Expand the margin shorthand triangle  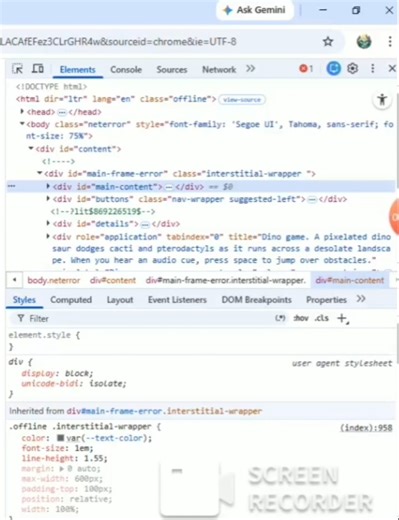(62, 468)
